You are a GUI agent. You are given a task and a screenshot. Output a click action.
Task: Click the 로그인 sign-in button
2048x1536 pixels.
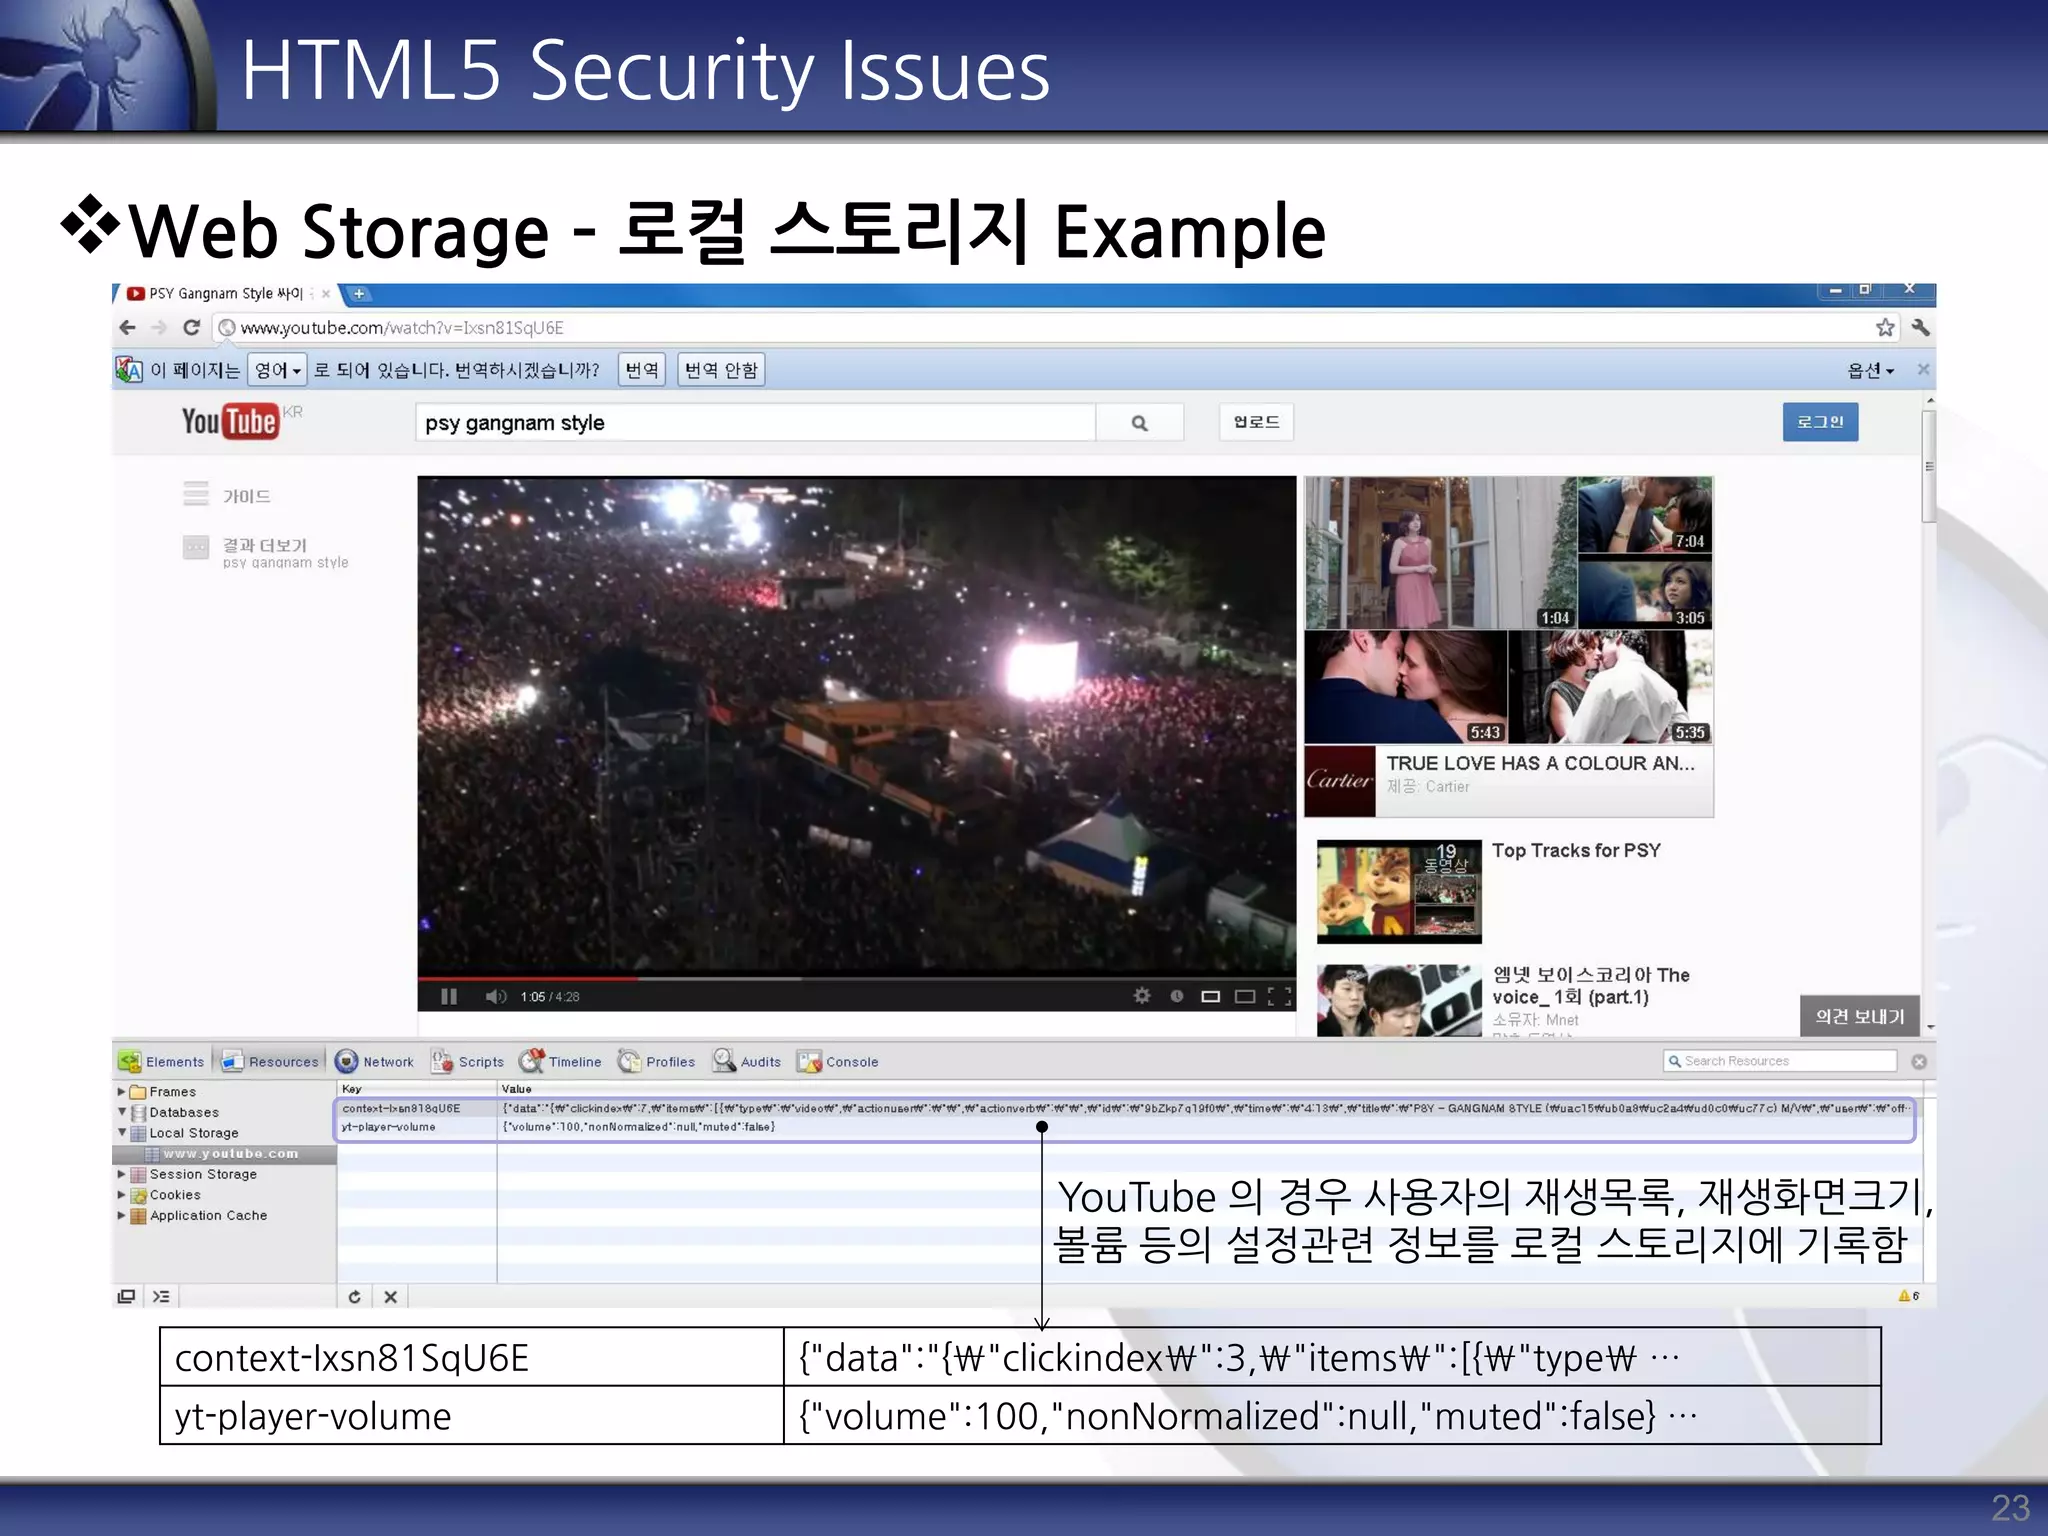pos(1820,422)
